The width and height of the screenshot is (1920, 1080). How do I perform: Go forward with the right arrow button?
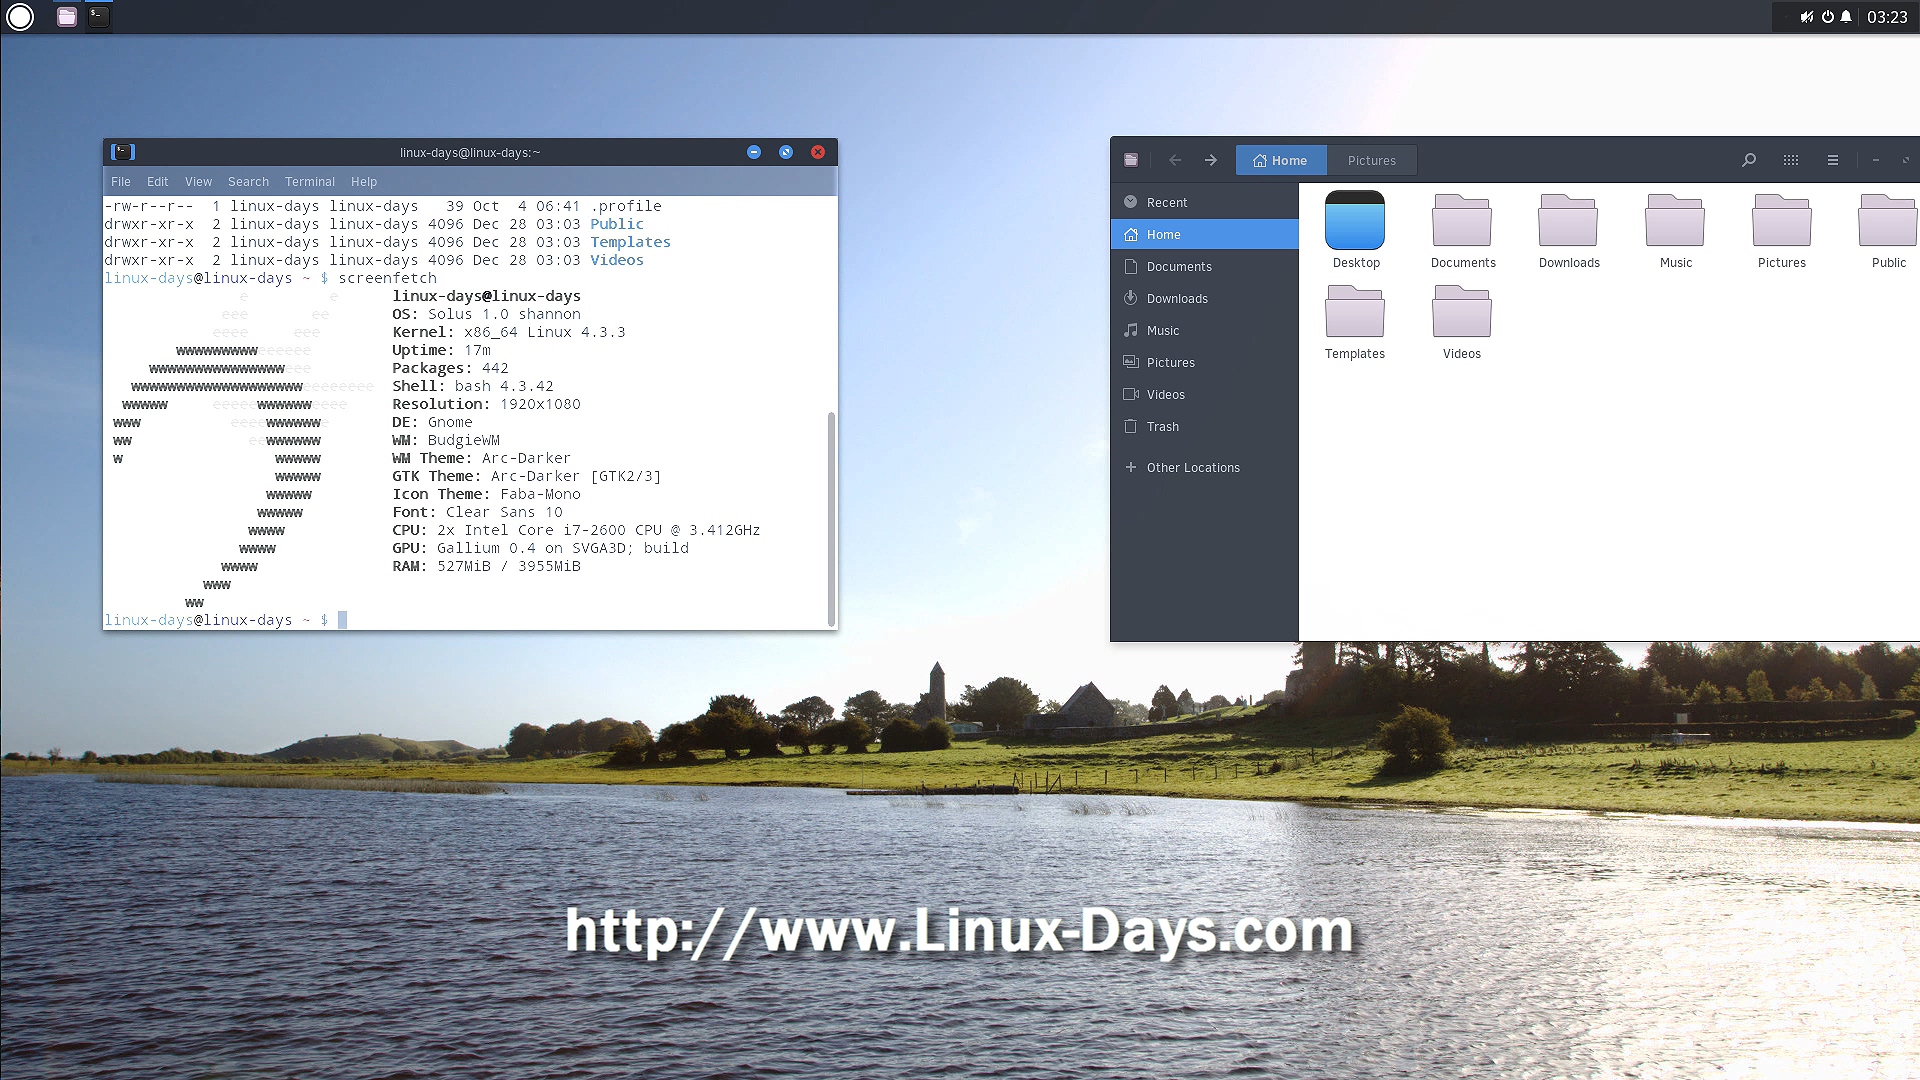(1211, 160)
